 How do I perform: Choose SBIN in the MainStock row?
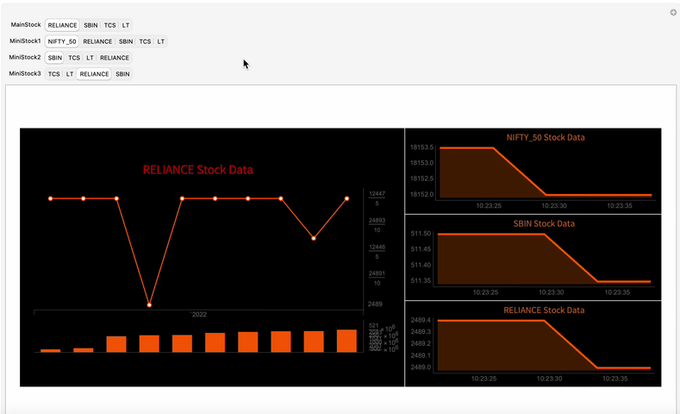click(91, 24)
